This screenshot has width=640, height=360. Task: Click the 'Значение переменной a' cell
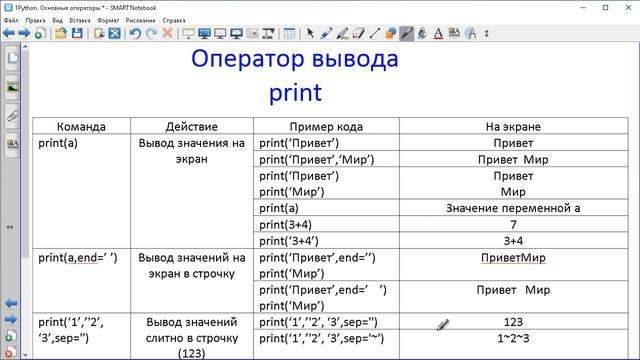[x=513, y=208]
